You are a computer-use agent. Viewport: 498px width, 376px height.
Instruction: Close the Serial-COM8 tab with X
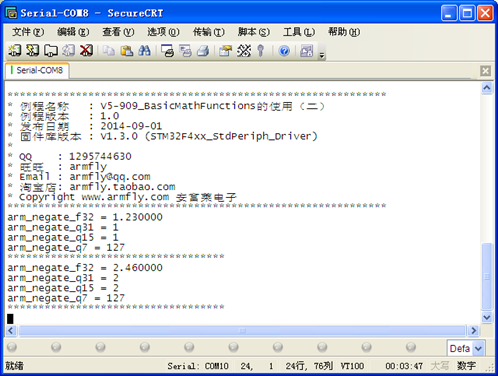485,71
